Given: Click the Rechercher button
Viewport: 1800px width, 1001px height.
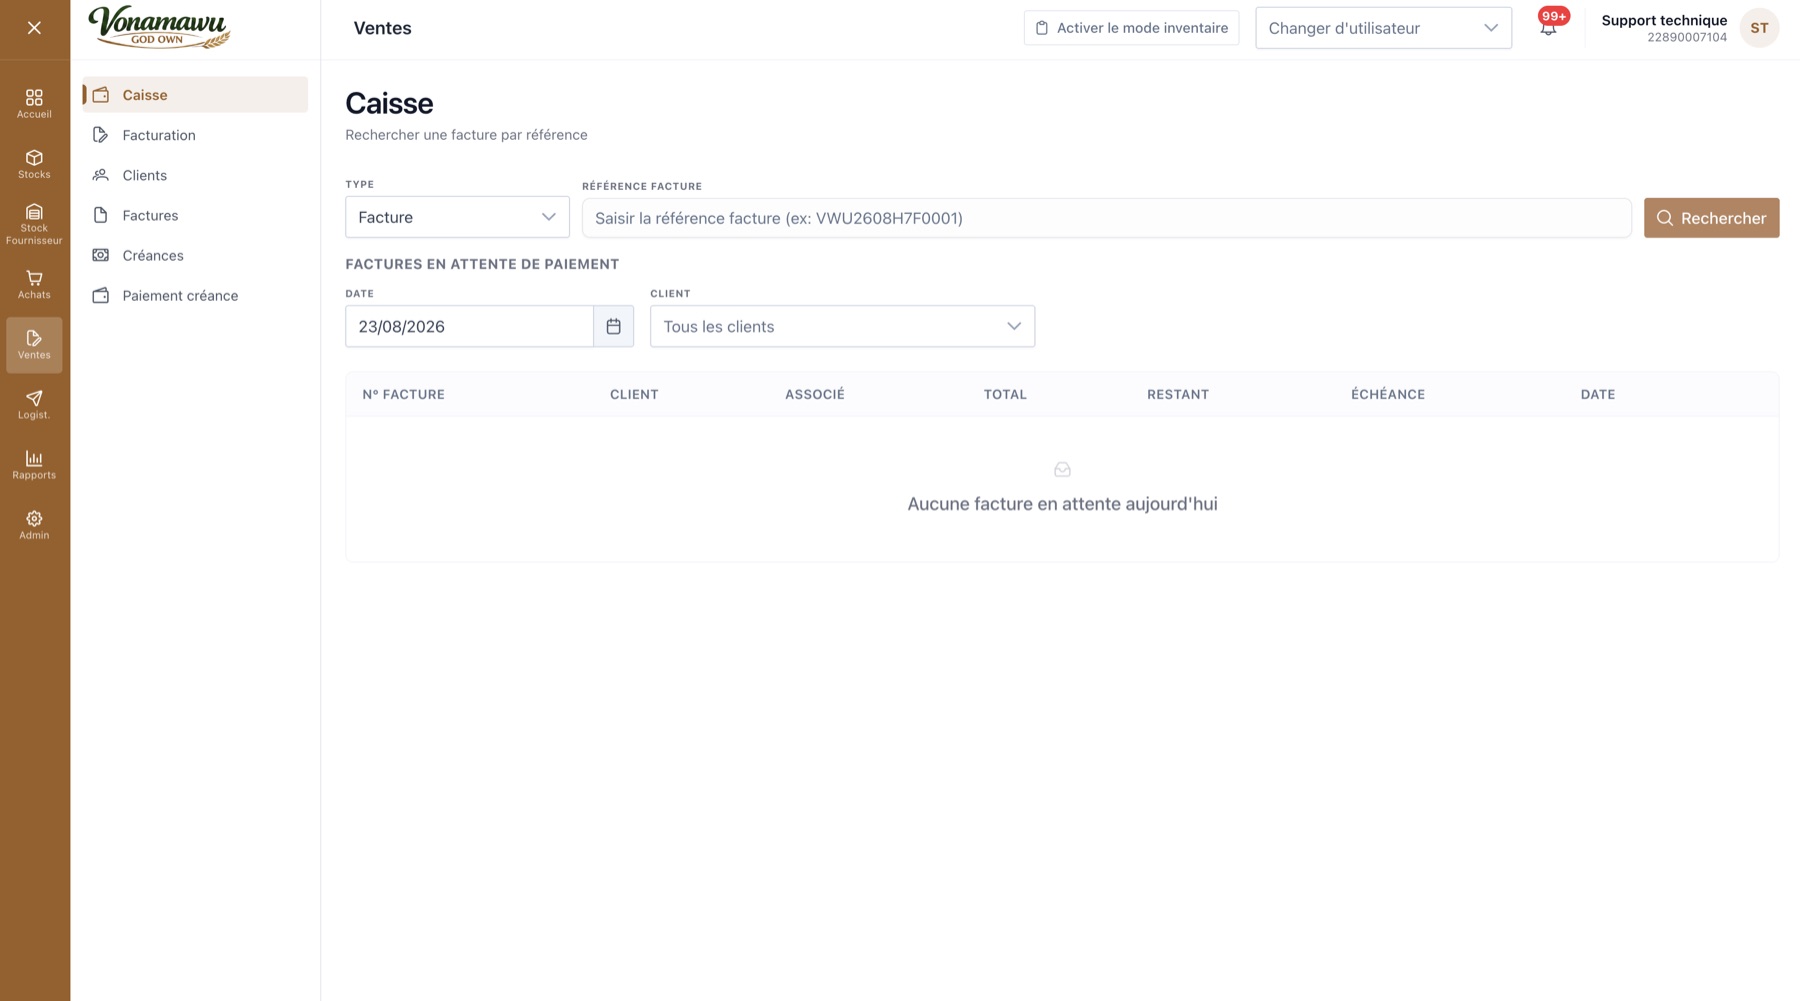Looking at the screenshot, I should 1711,218.
